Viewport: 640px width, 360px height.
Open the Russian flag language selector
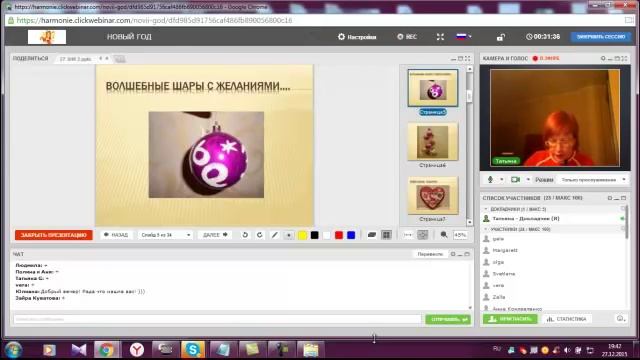click(464, 37)
